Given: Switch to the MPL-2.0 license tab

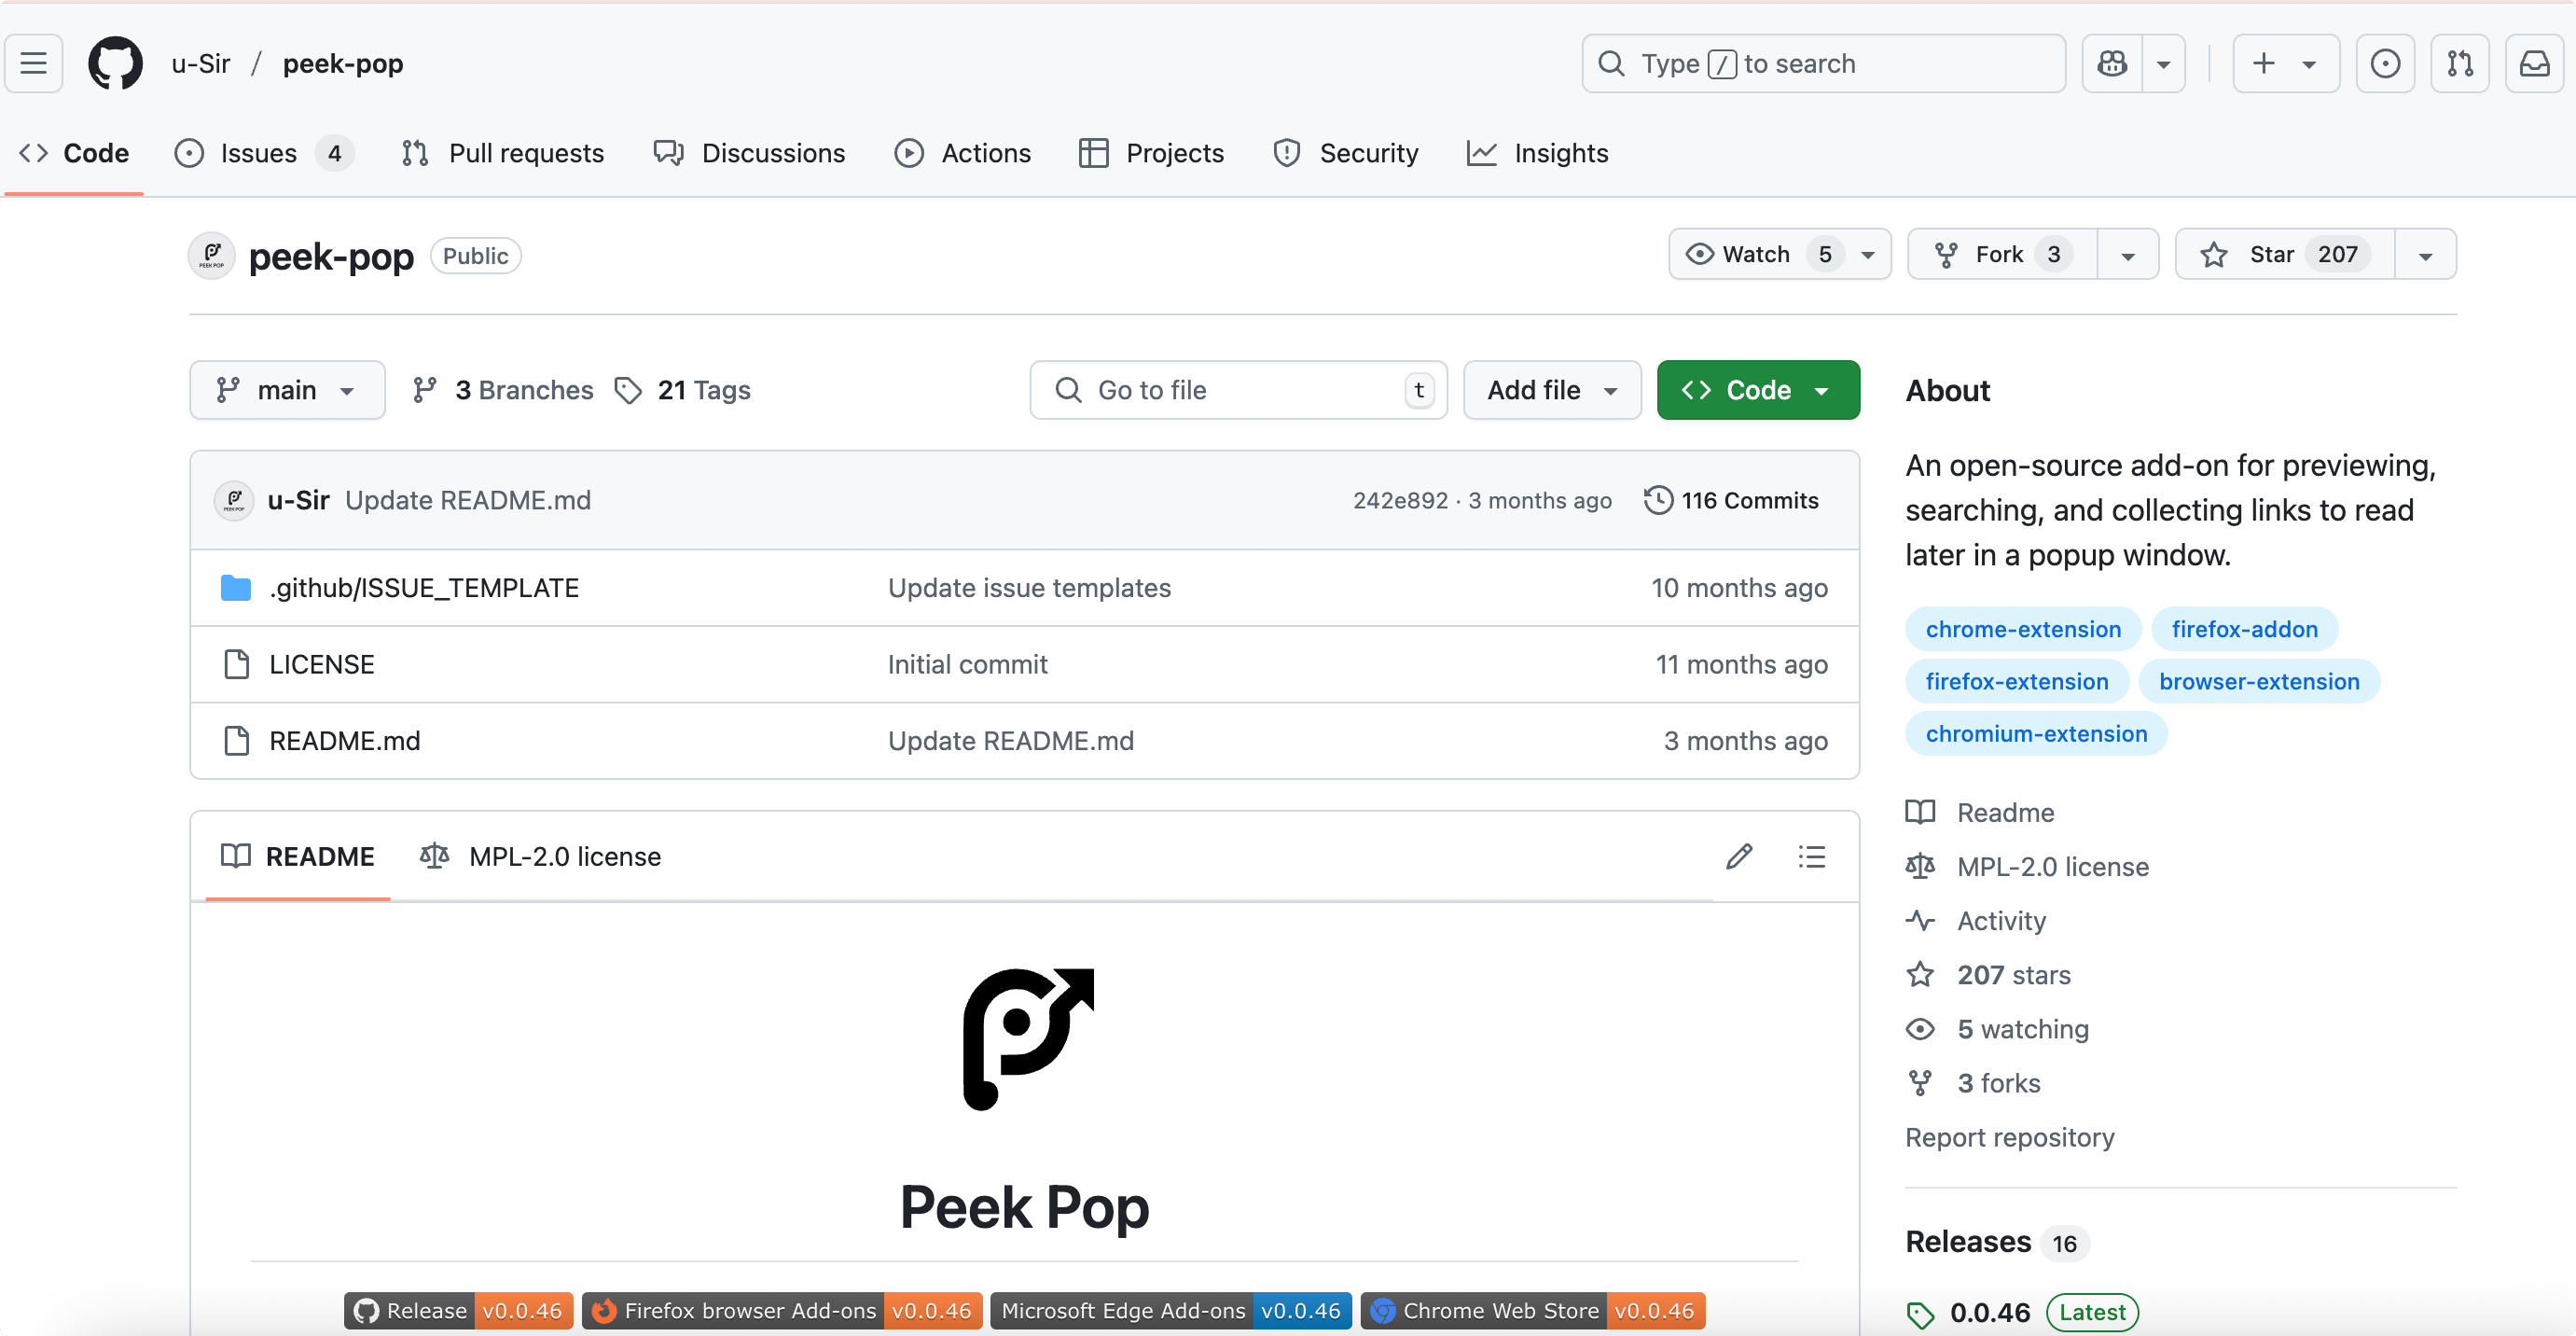Looking at the screenshot, I should pos(541,857).
